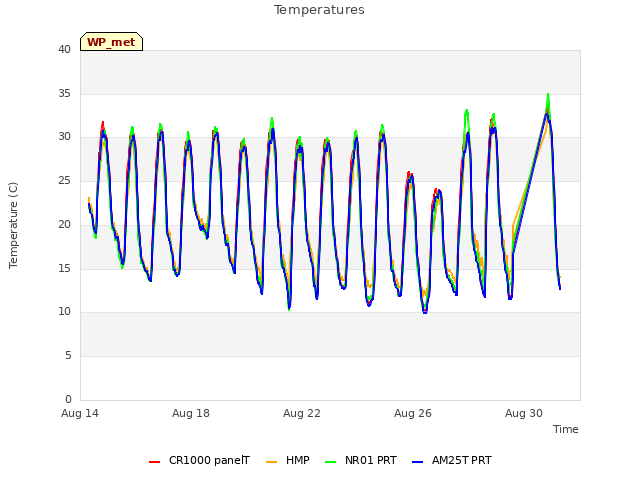
Task: Click the lowest temperature trough near Aug 26
Action: click(425, 312)
